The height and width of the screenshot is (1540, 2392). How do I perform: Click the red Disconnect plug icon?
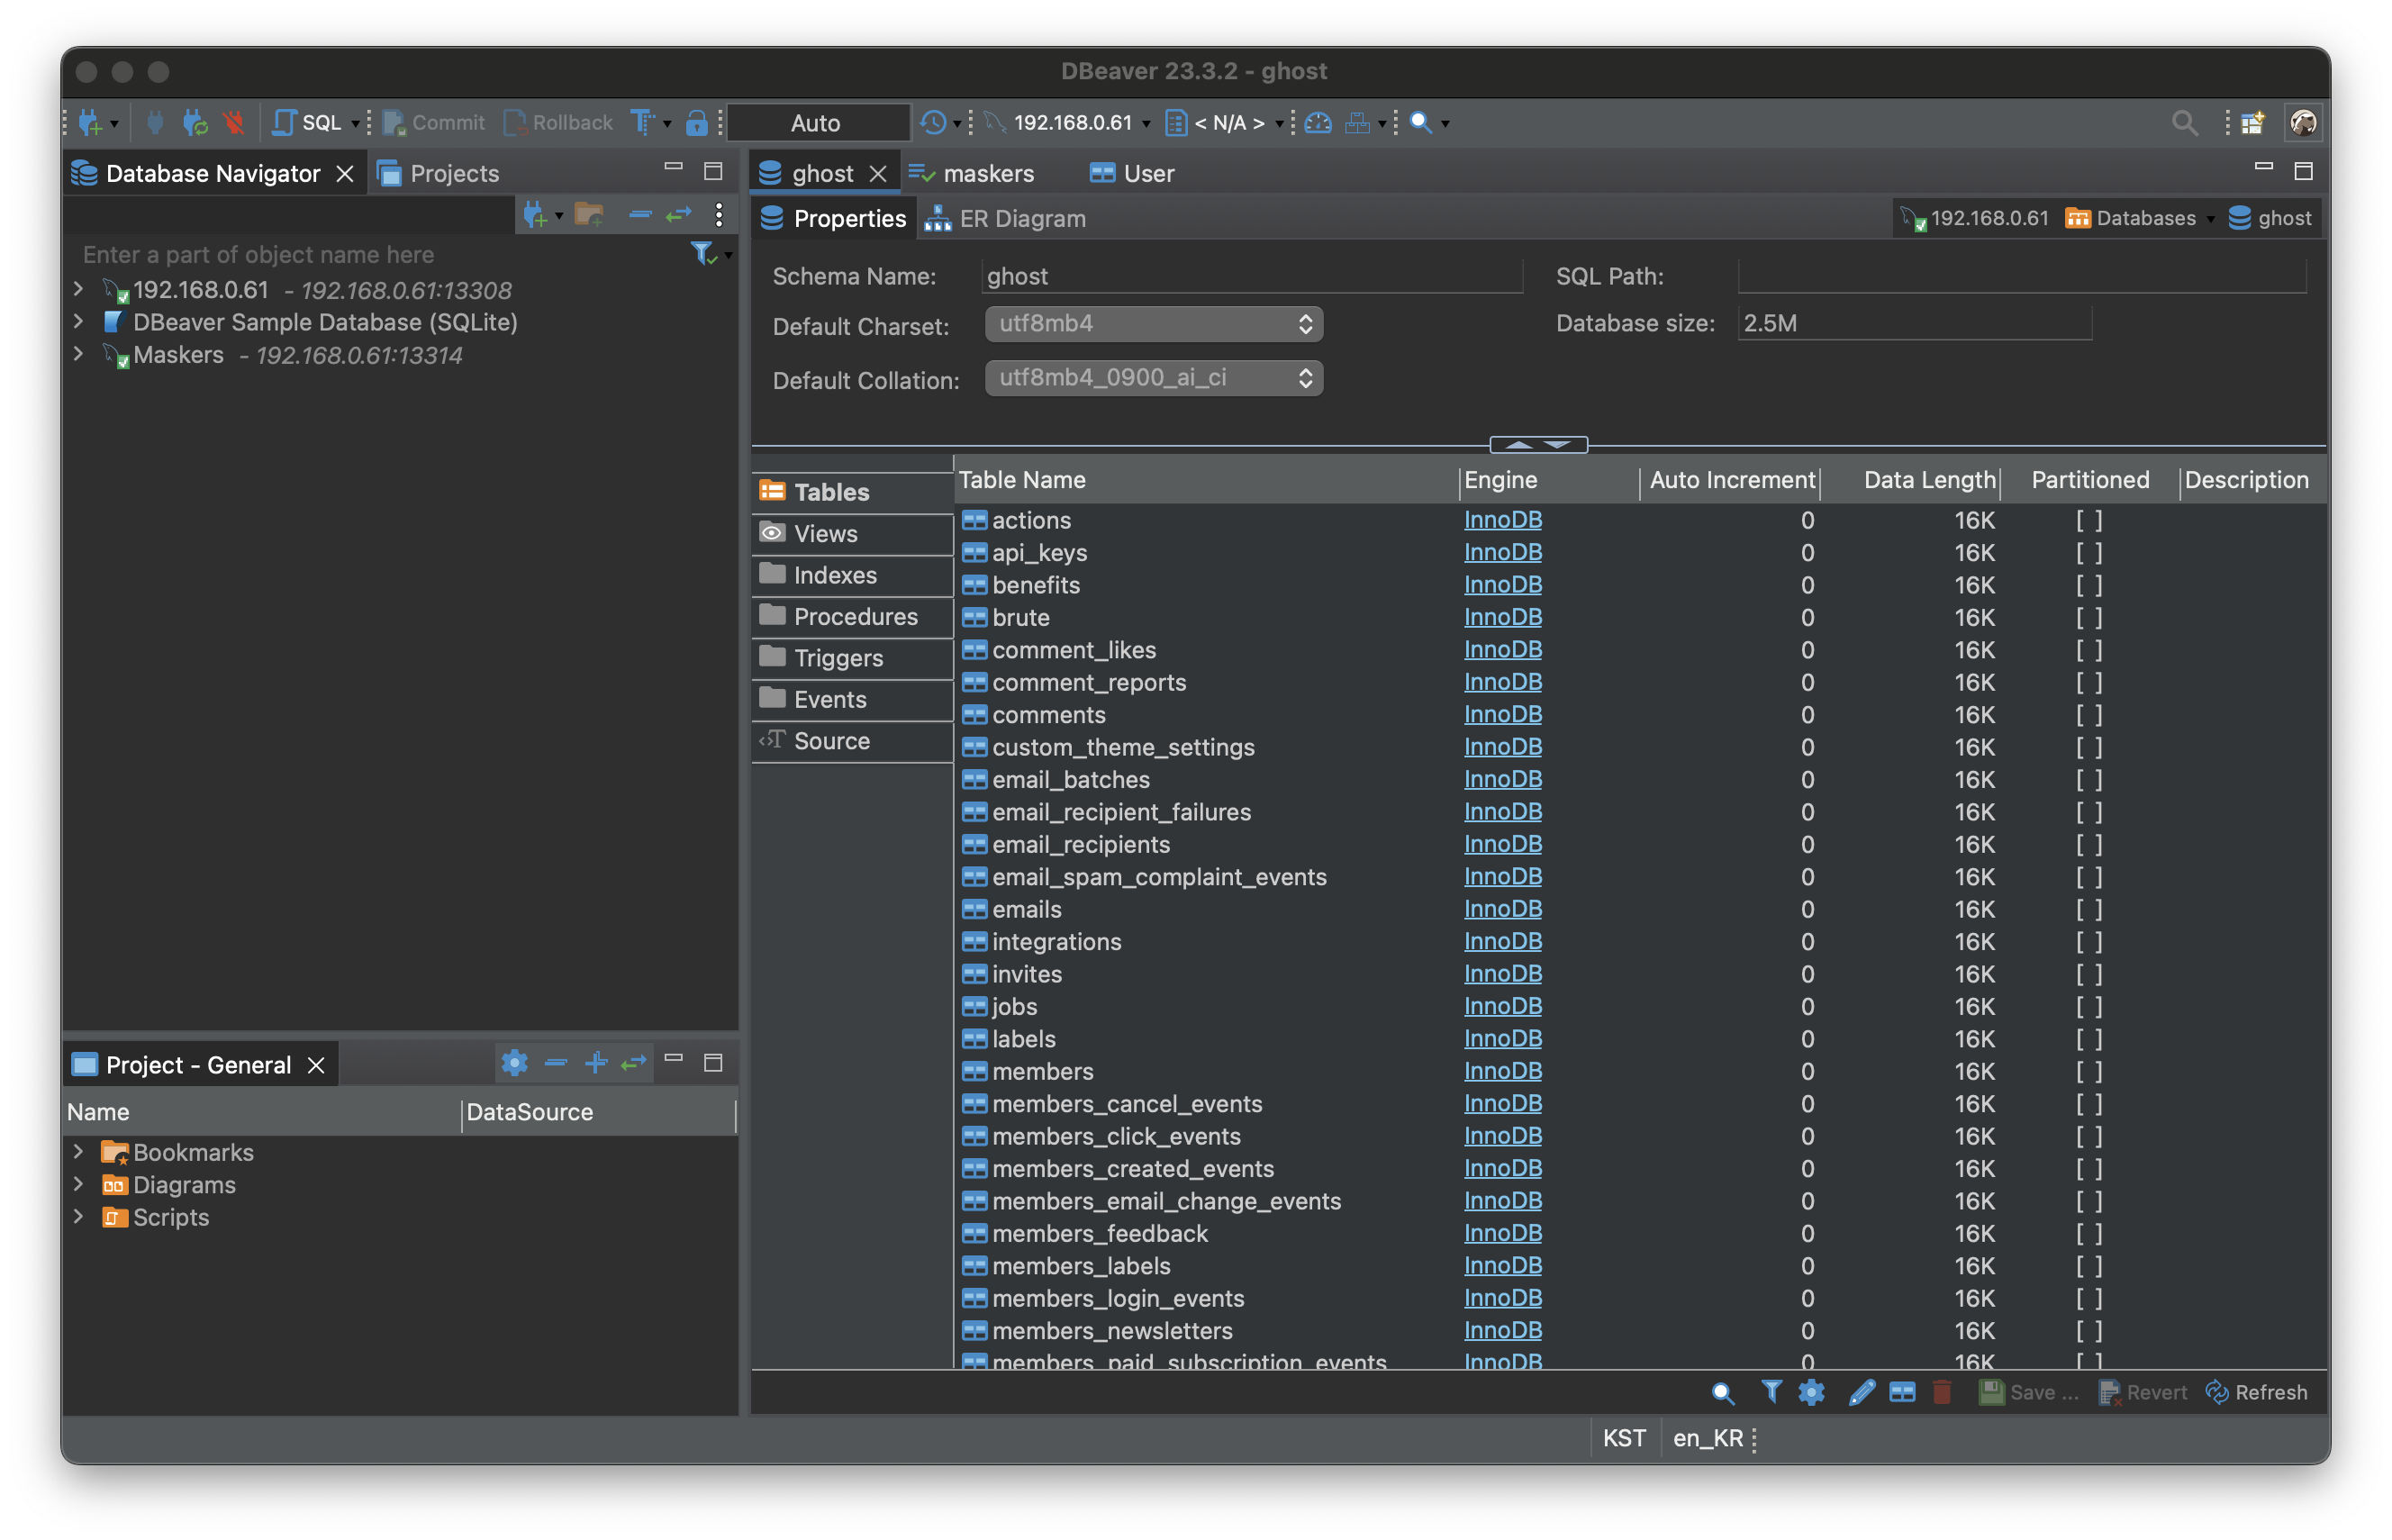tap(235, 123)
